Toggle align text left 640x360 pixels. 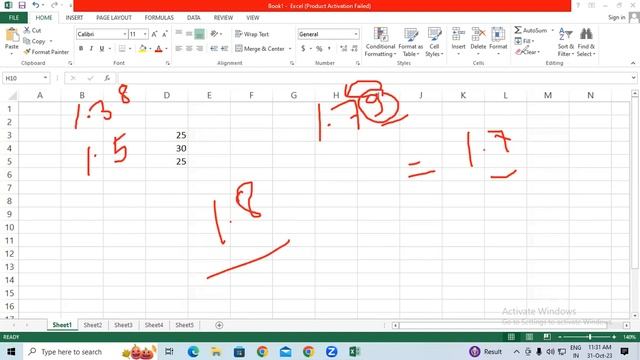coord(178,49)
